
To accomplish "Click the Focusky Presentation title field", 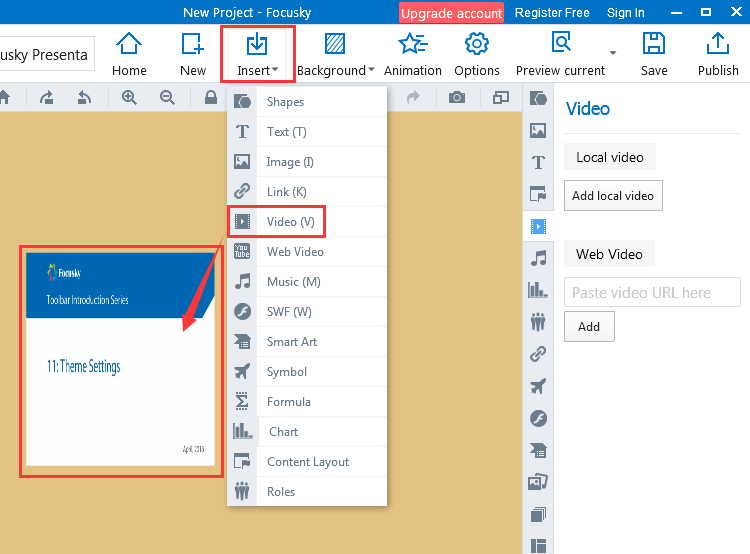I will pos(47,55).
